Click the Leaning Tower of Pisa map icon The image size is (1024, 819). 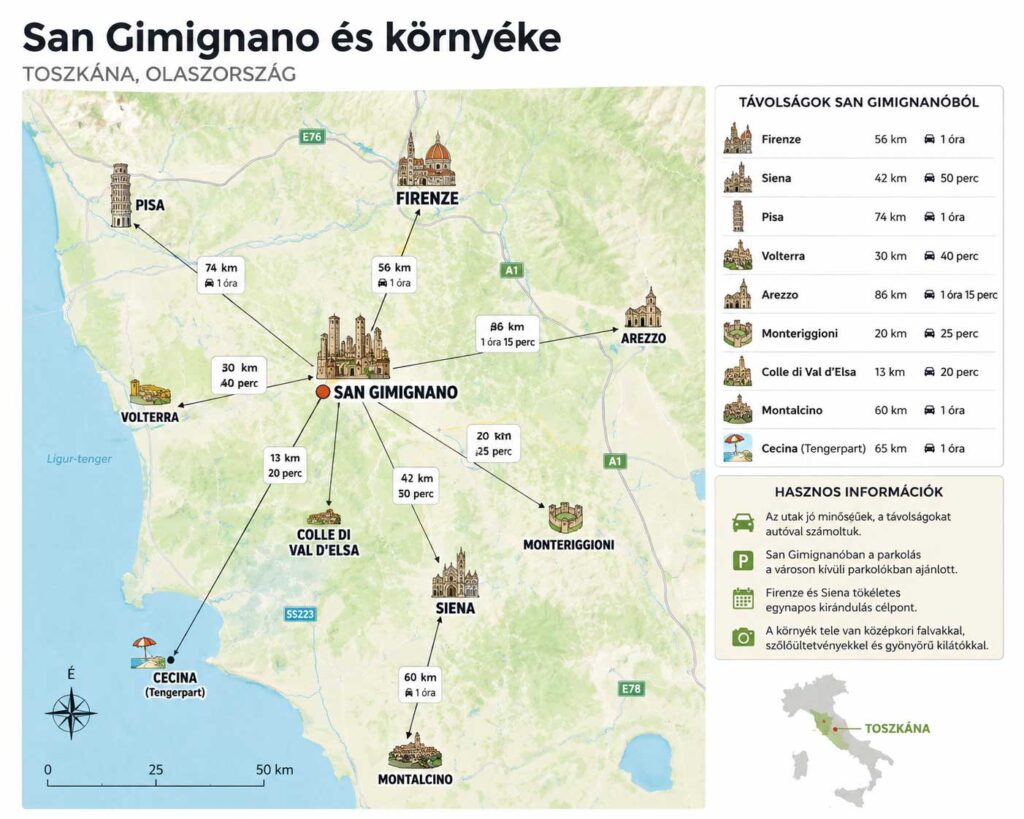coord(120,195)
